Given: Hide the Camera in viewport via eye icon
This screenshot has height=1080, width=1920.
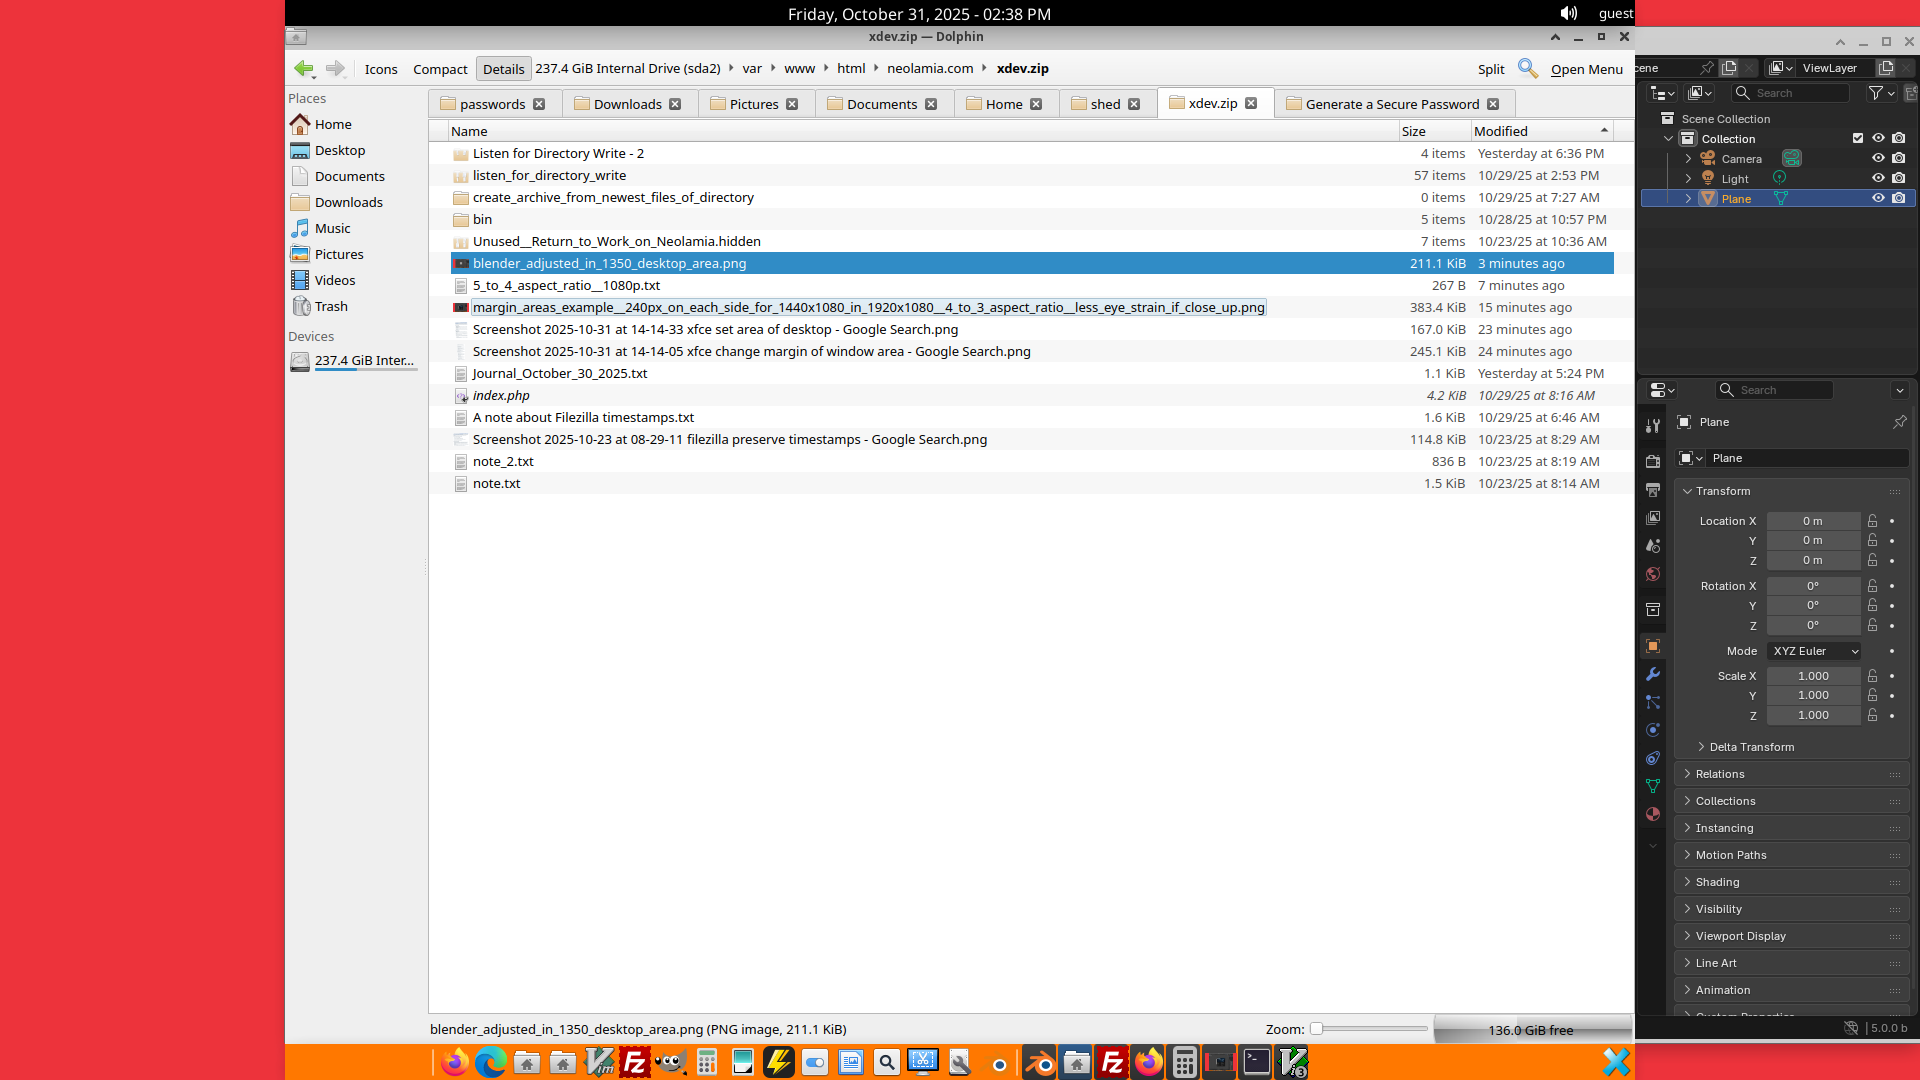Looking at the screenshot, I should coord(1878,158).
